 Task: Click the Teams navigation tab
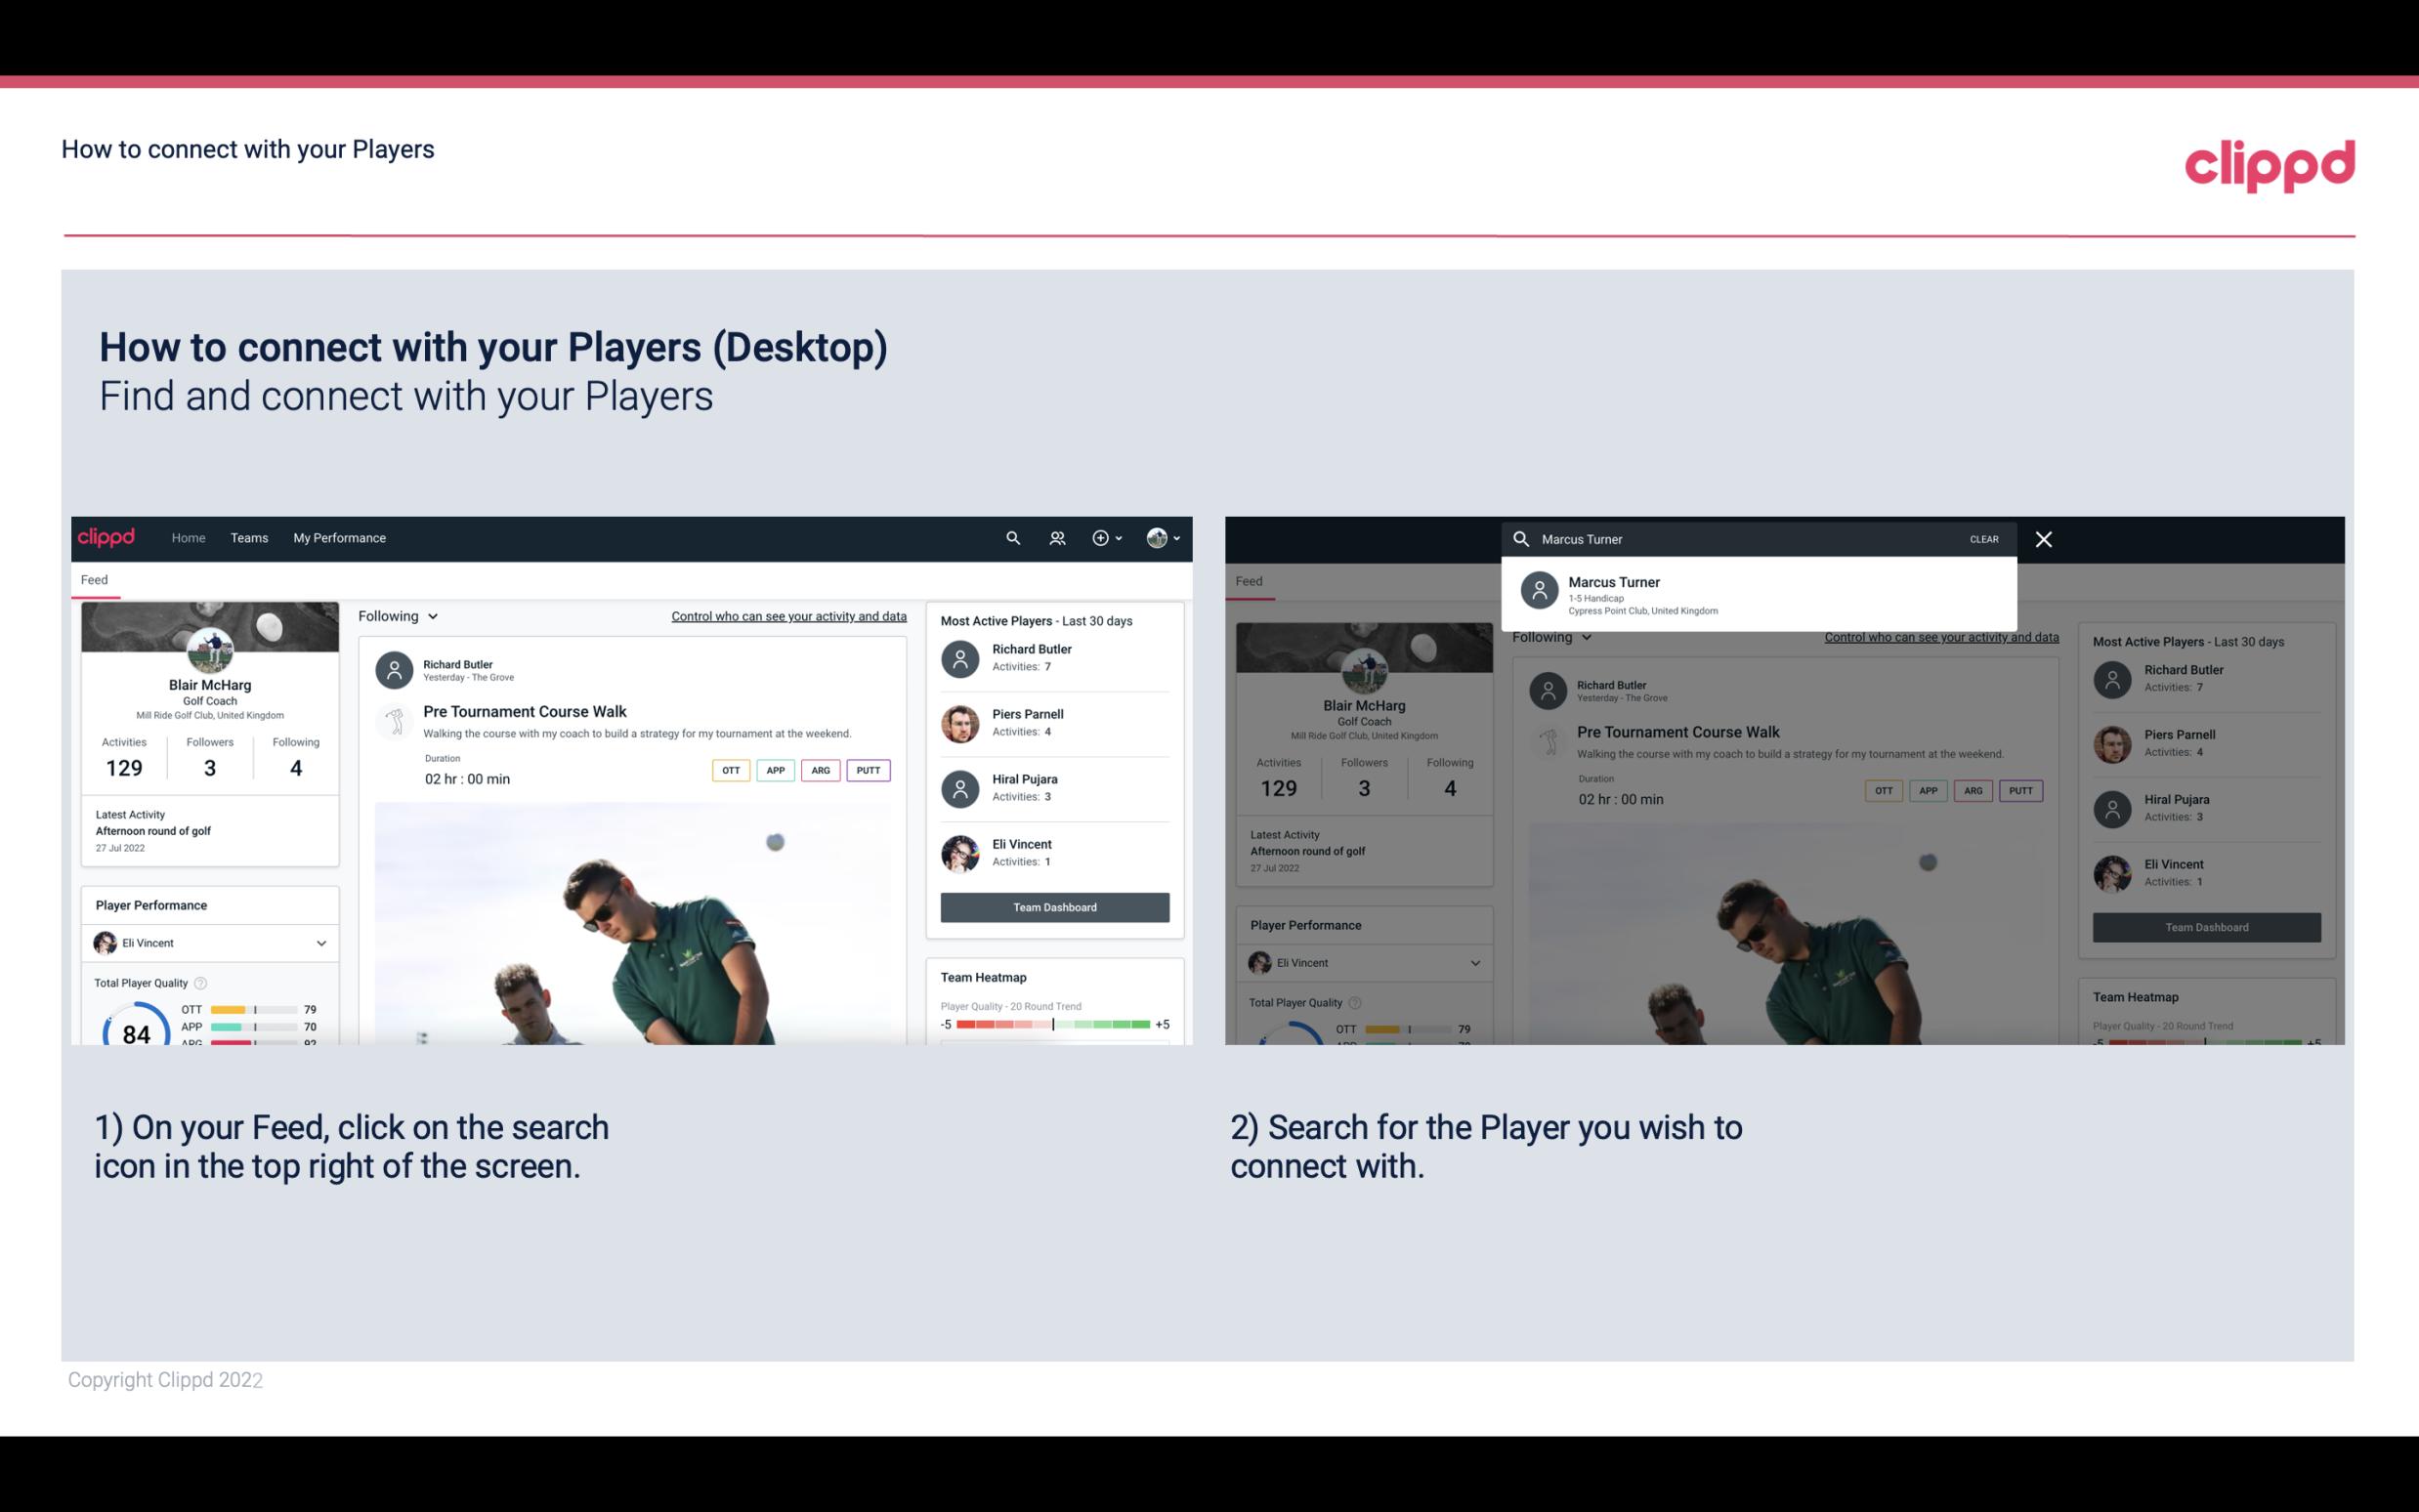tap(249, 536)
